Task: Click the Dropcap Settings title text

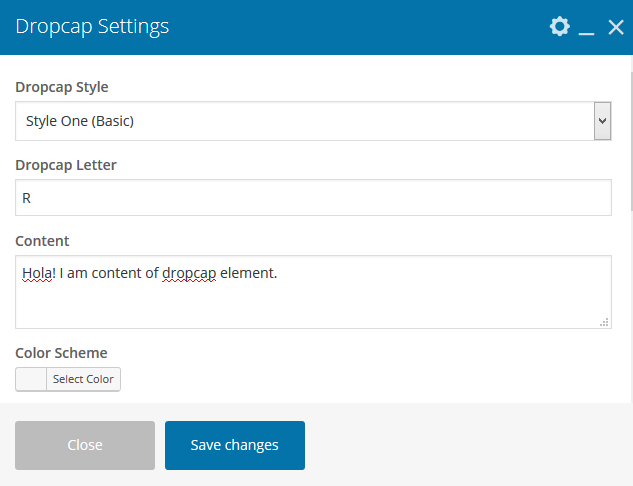Action: point(92,27)
